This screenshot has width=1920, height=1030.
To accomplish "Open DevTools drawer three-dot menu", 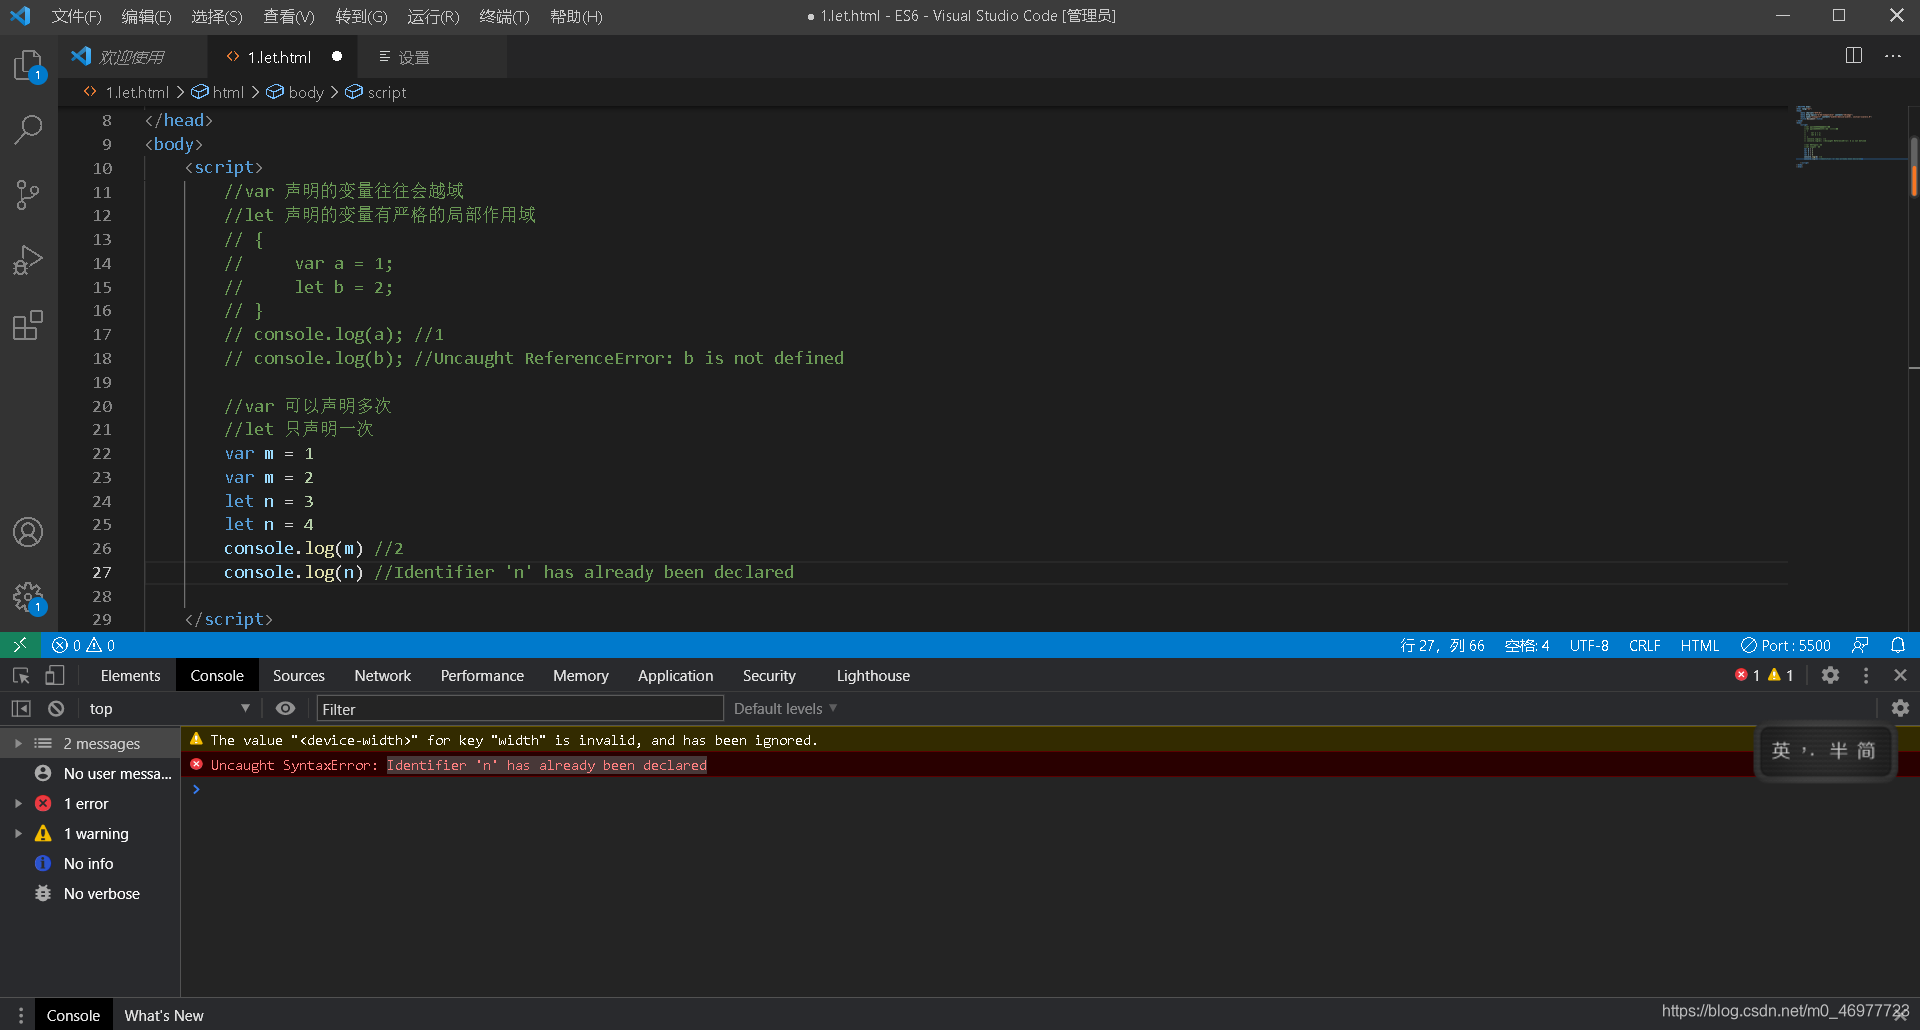I will (20, 1015).
